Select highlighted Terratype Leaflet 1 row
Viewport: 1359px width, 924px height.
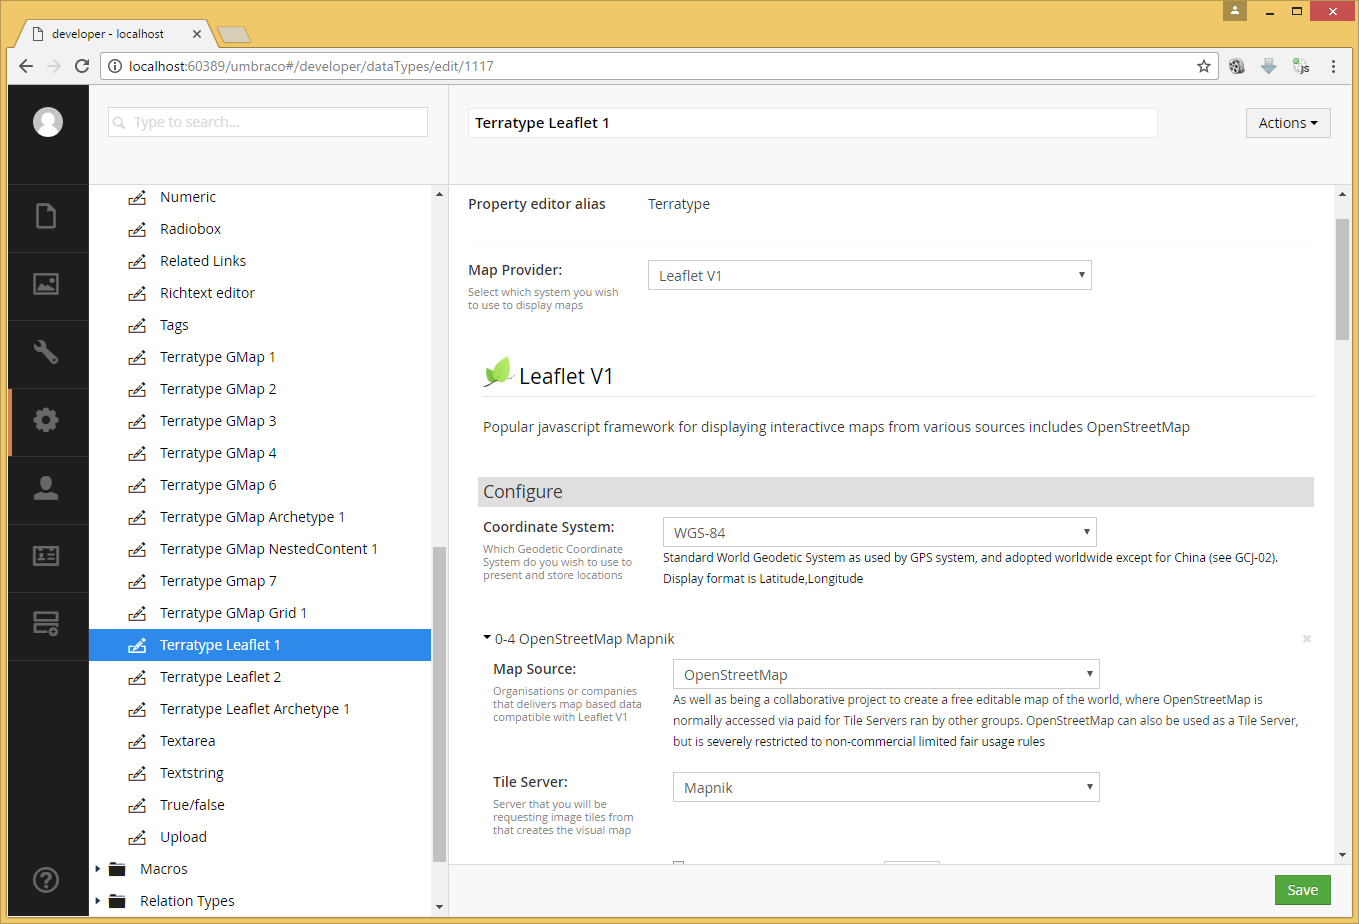click(260, 645)
